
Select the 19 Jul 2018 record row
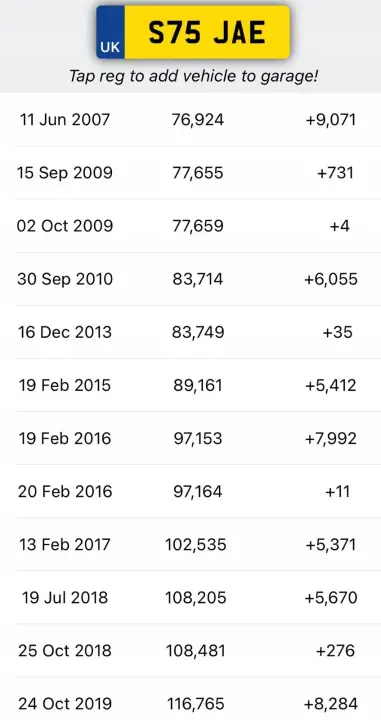click(190, 597)
